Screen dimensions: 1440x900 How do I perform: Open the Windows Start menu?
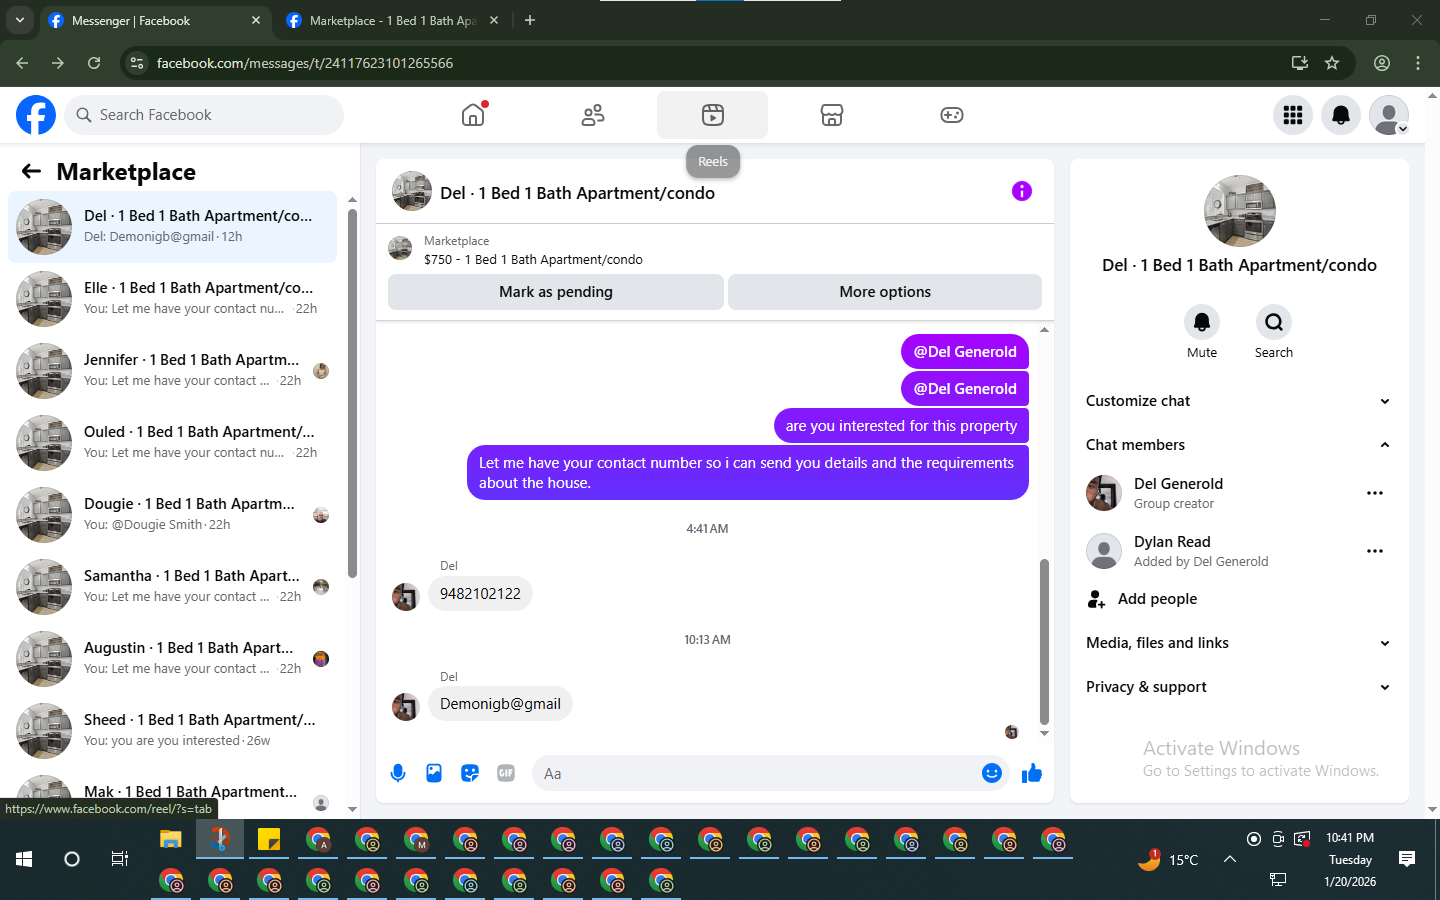24,859
